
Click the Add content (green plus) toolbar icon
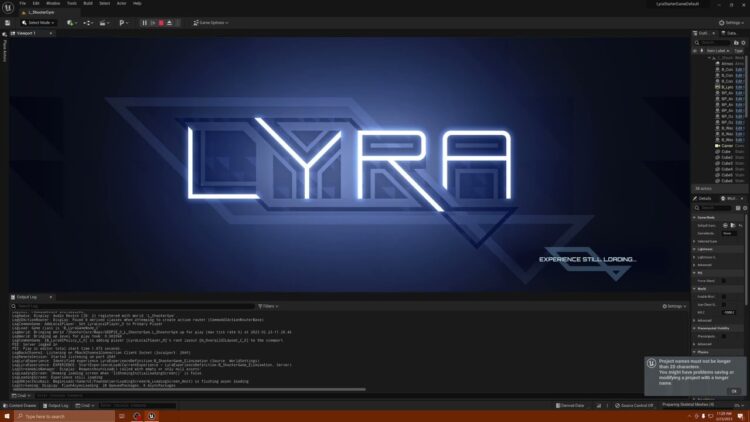(71, 22)
